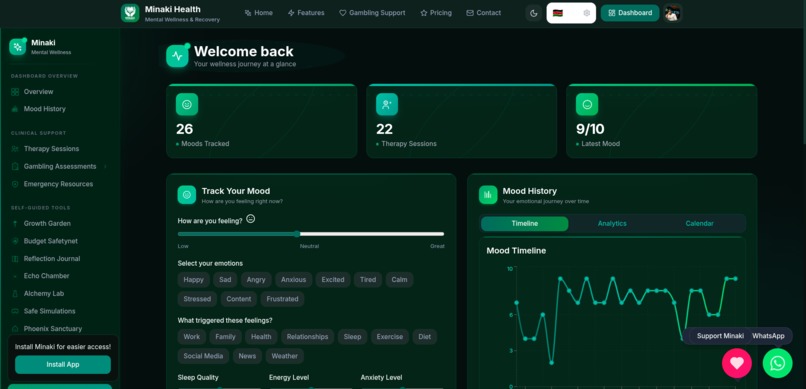Click the Welcome back pulse icon
Viewport: 806px width, 389px height.
(177, 56)
